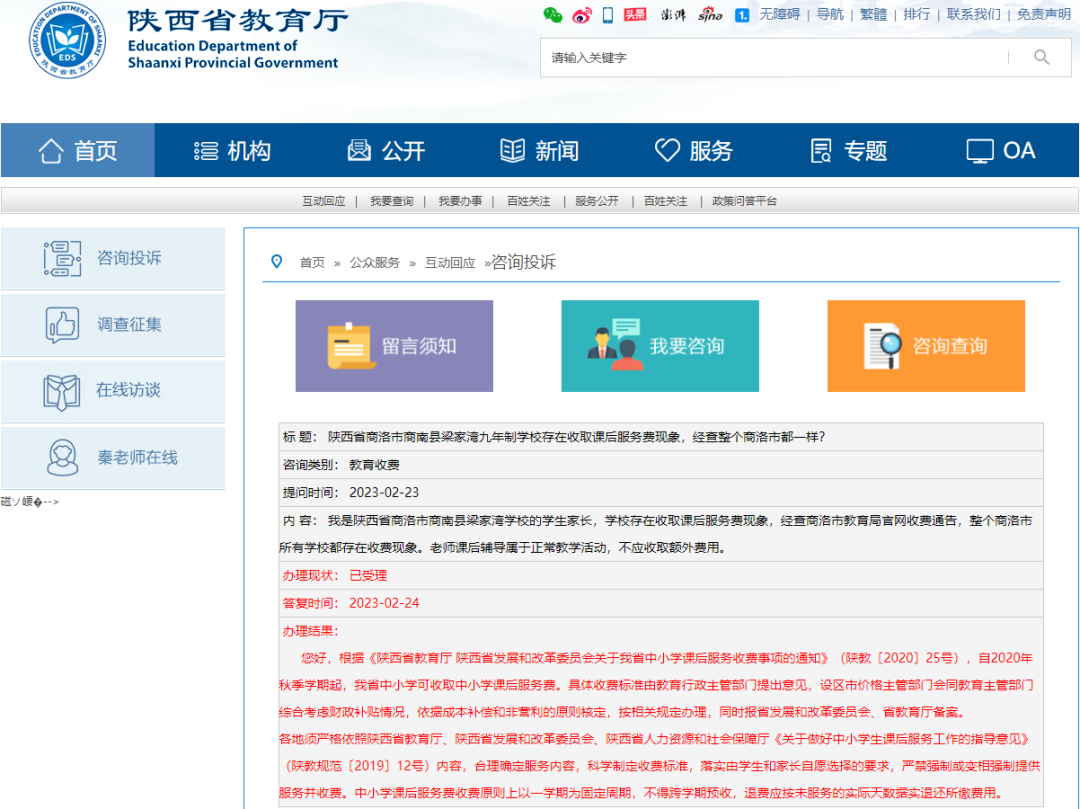1080x809 pixels.
Task: Click the search magnifier icon
Action: point(1041,57)
